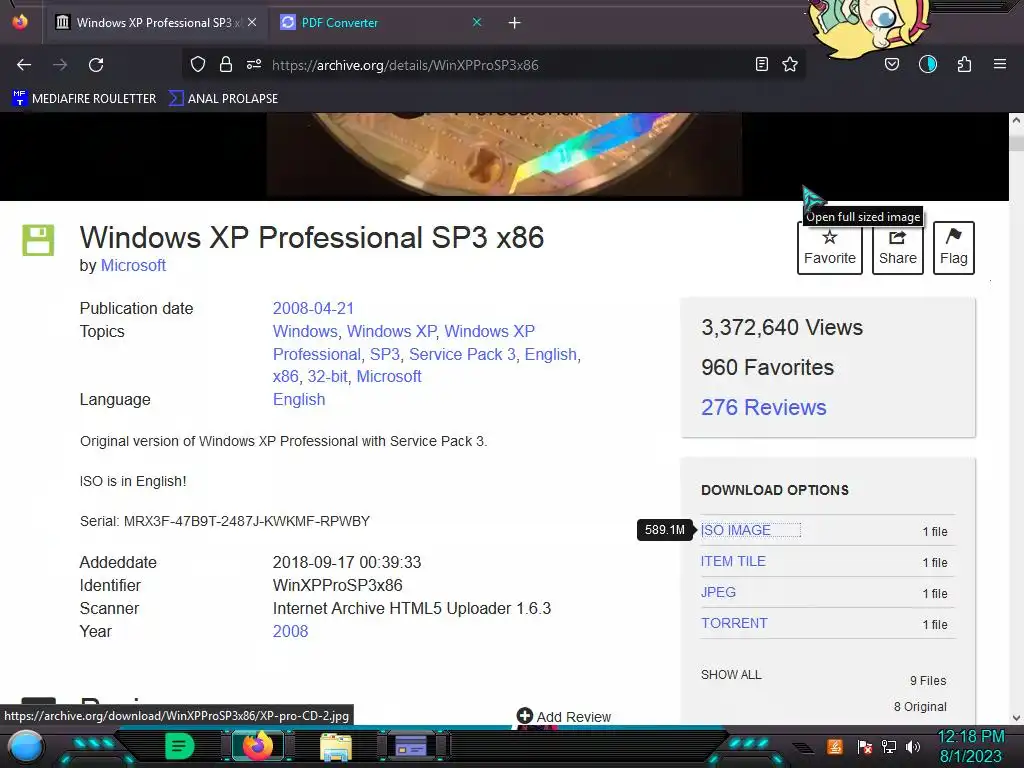The image size is (1024, 768).
Task: Open the Start orb on the taskbar
Action: tap(27, 746)
